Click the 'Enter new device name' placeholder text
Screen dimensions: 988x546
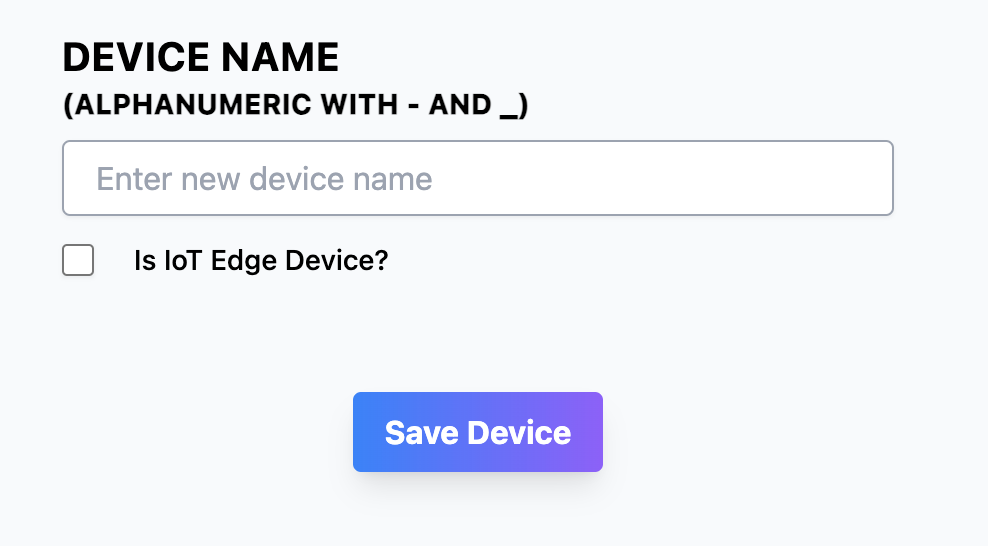coord(264,179)
